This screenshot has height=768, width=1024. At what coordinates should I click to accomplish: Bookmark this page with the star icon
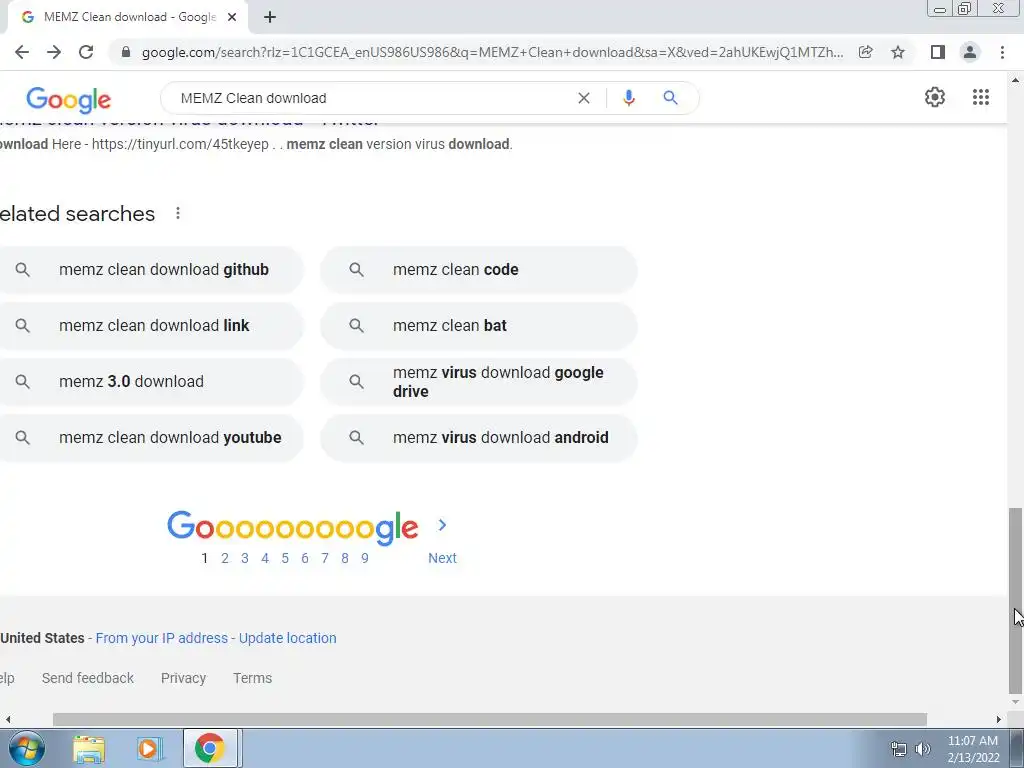(898, 52)
